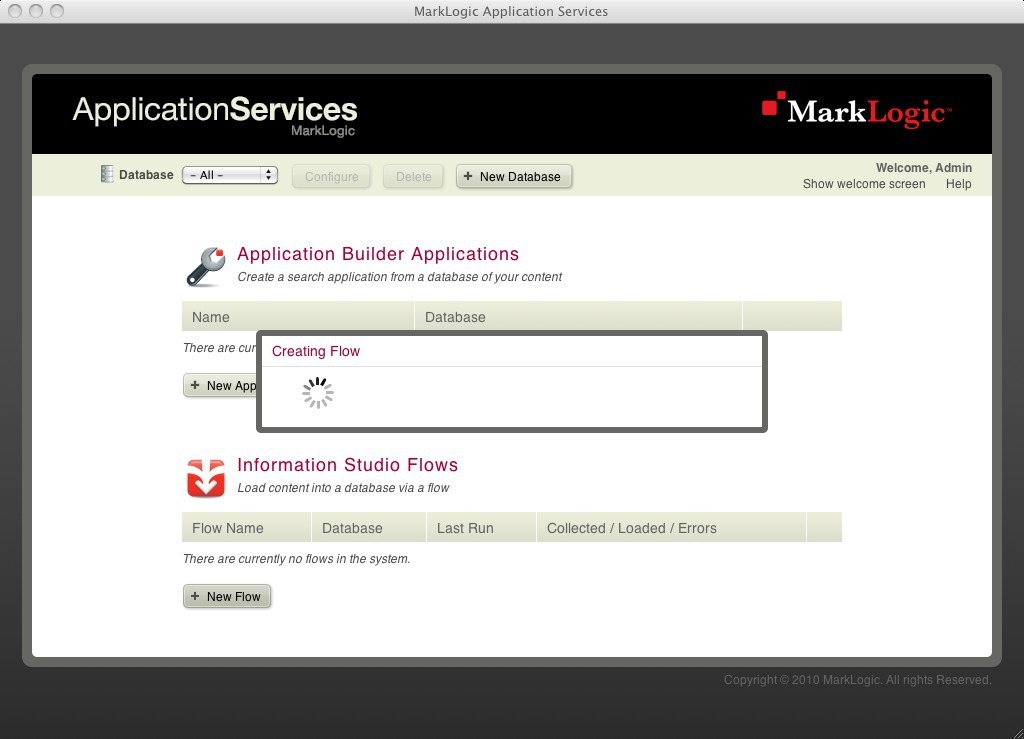1024x739 pixels.
Task: Start a New Flow
Action: (x=227, y=596)
